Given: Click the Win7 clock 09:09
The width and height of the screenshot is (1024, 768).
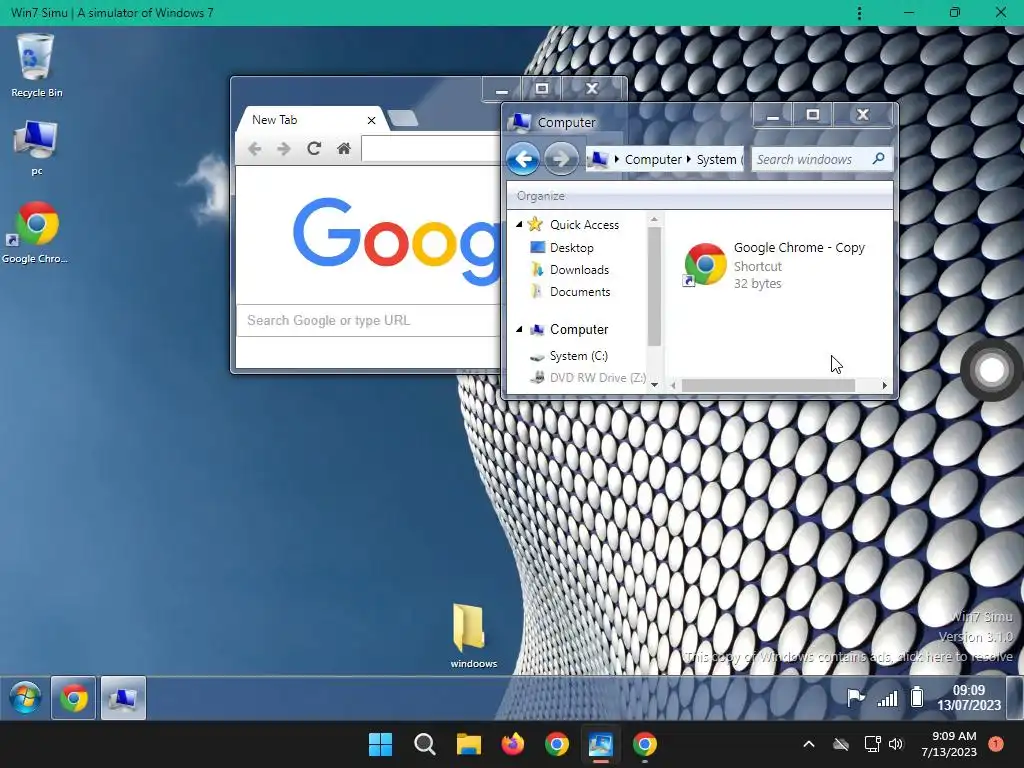Looking at the screenshot, I should 968,690.
